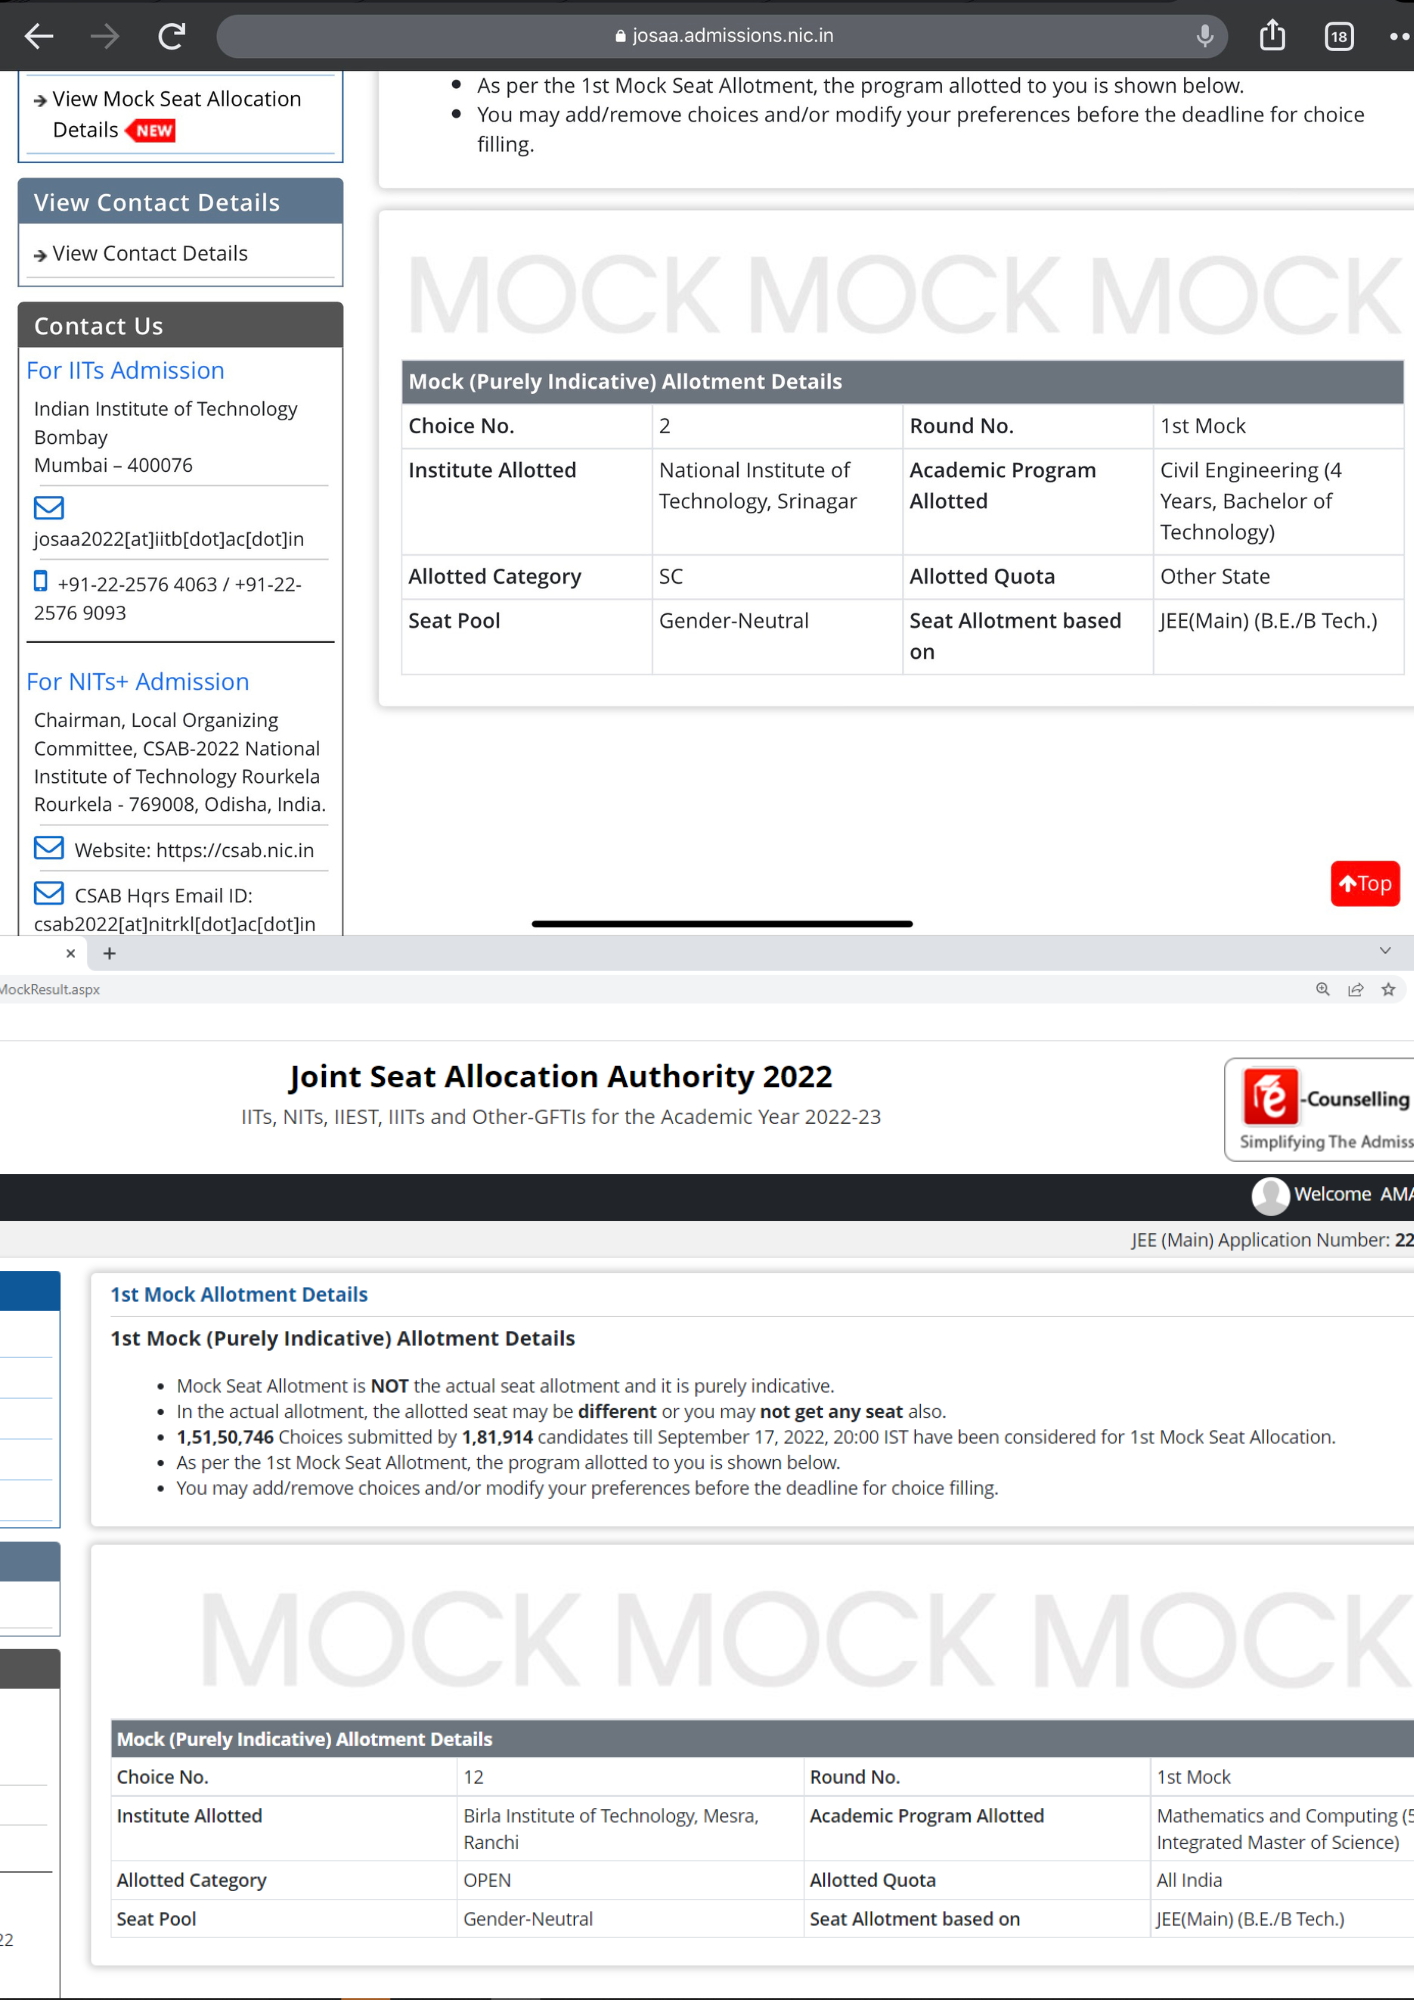The height and width of the screenshot is (2000, 1414).
Task: Open View Mock Seat Allocation Details
Action: coord(176,114)
